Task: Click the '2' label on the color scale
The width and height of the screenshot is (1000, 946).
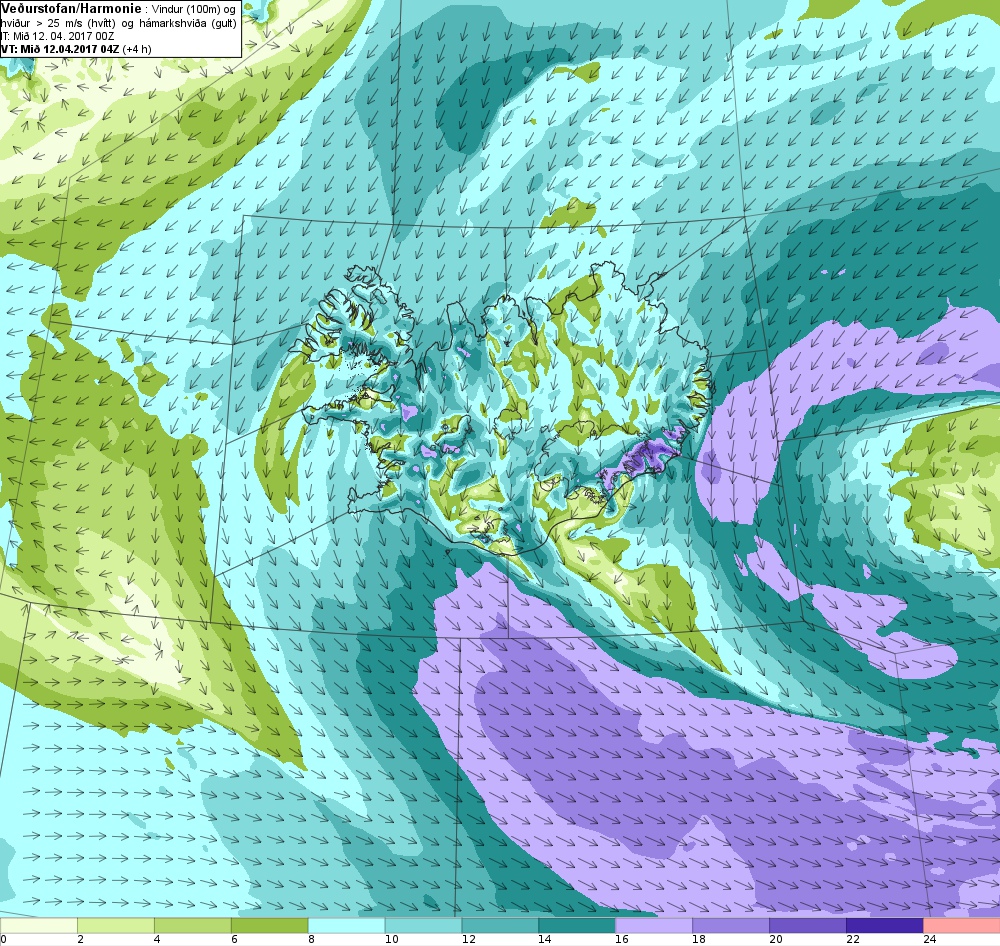Action: [80, 940]
